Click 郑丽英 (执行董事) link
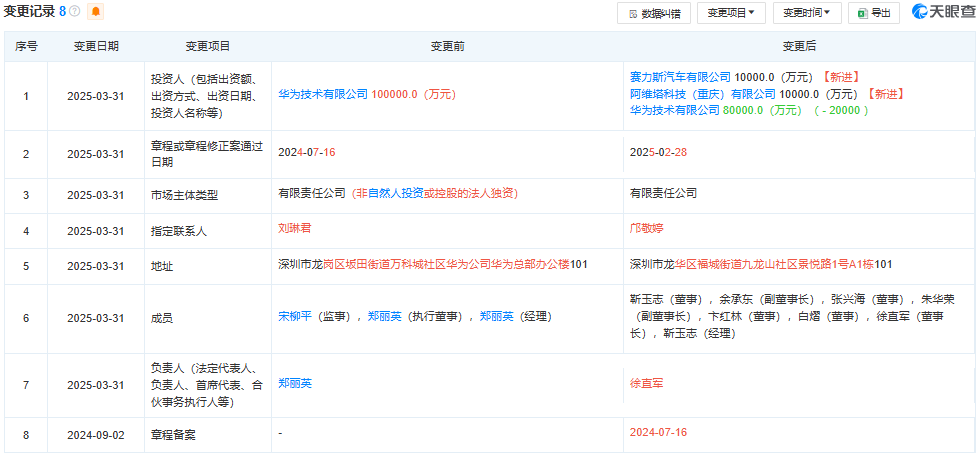 [383, 317]
